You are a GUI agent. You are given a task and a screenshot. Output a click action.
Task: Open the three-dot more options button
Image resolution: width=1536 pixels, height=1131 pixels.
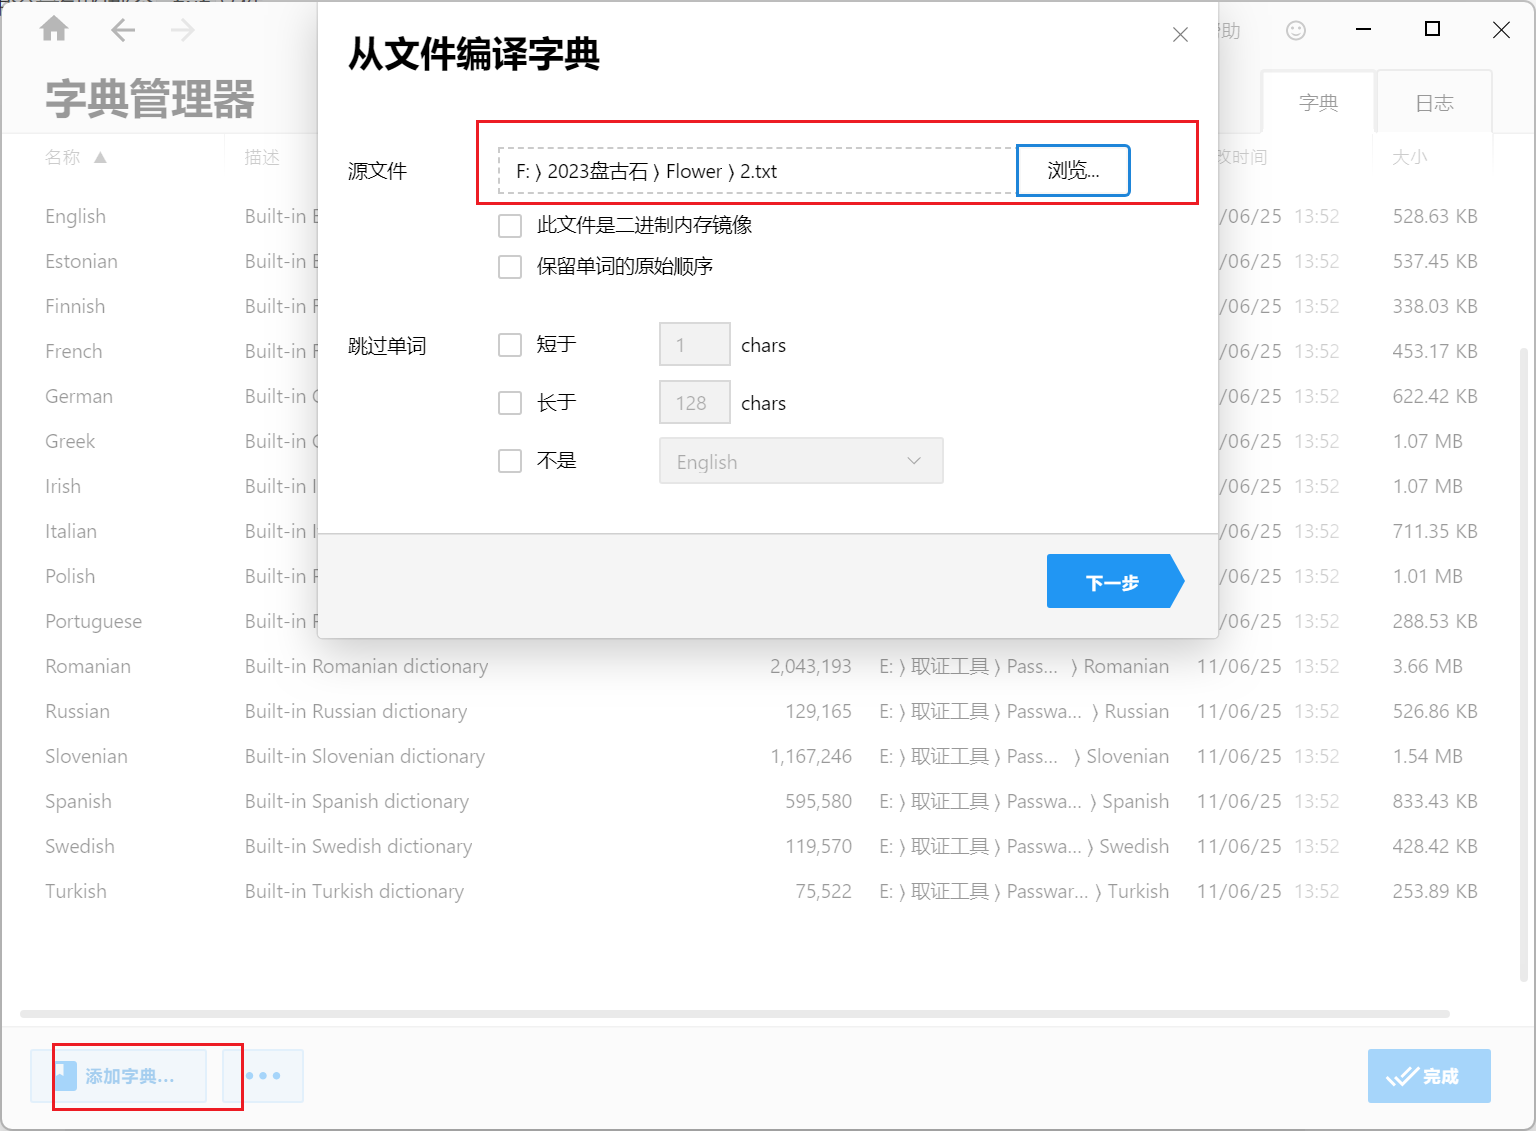coord(263,1076)
